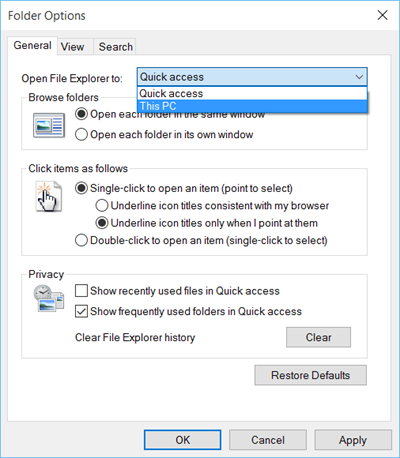Switch to the View tab
The height and width of the screenshot is (458, 400).
[x=72, y=47]
